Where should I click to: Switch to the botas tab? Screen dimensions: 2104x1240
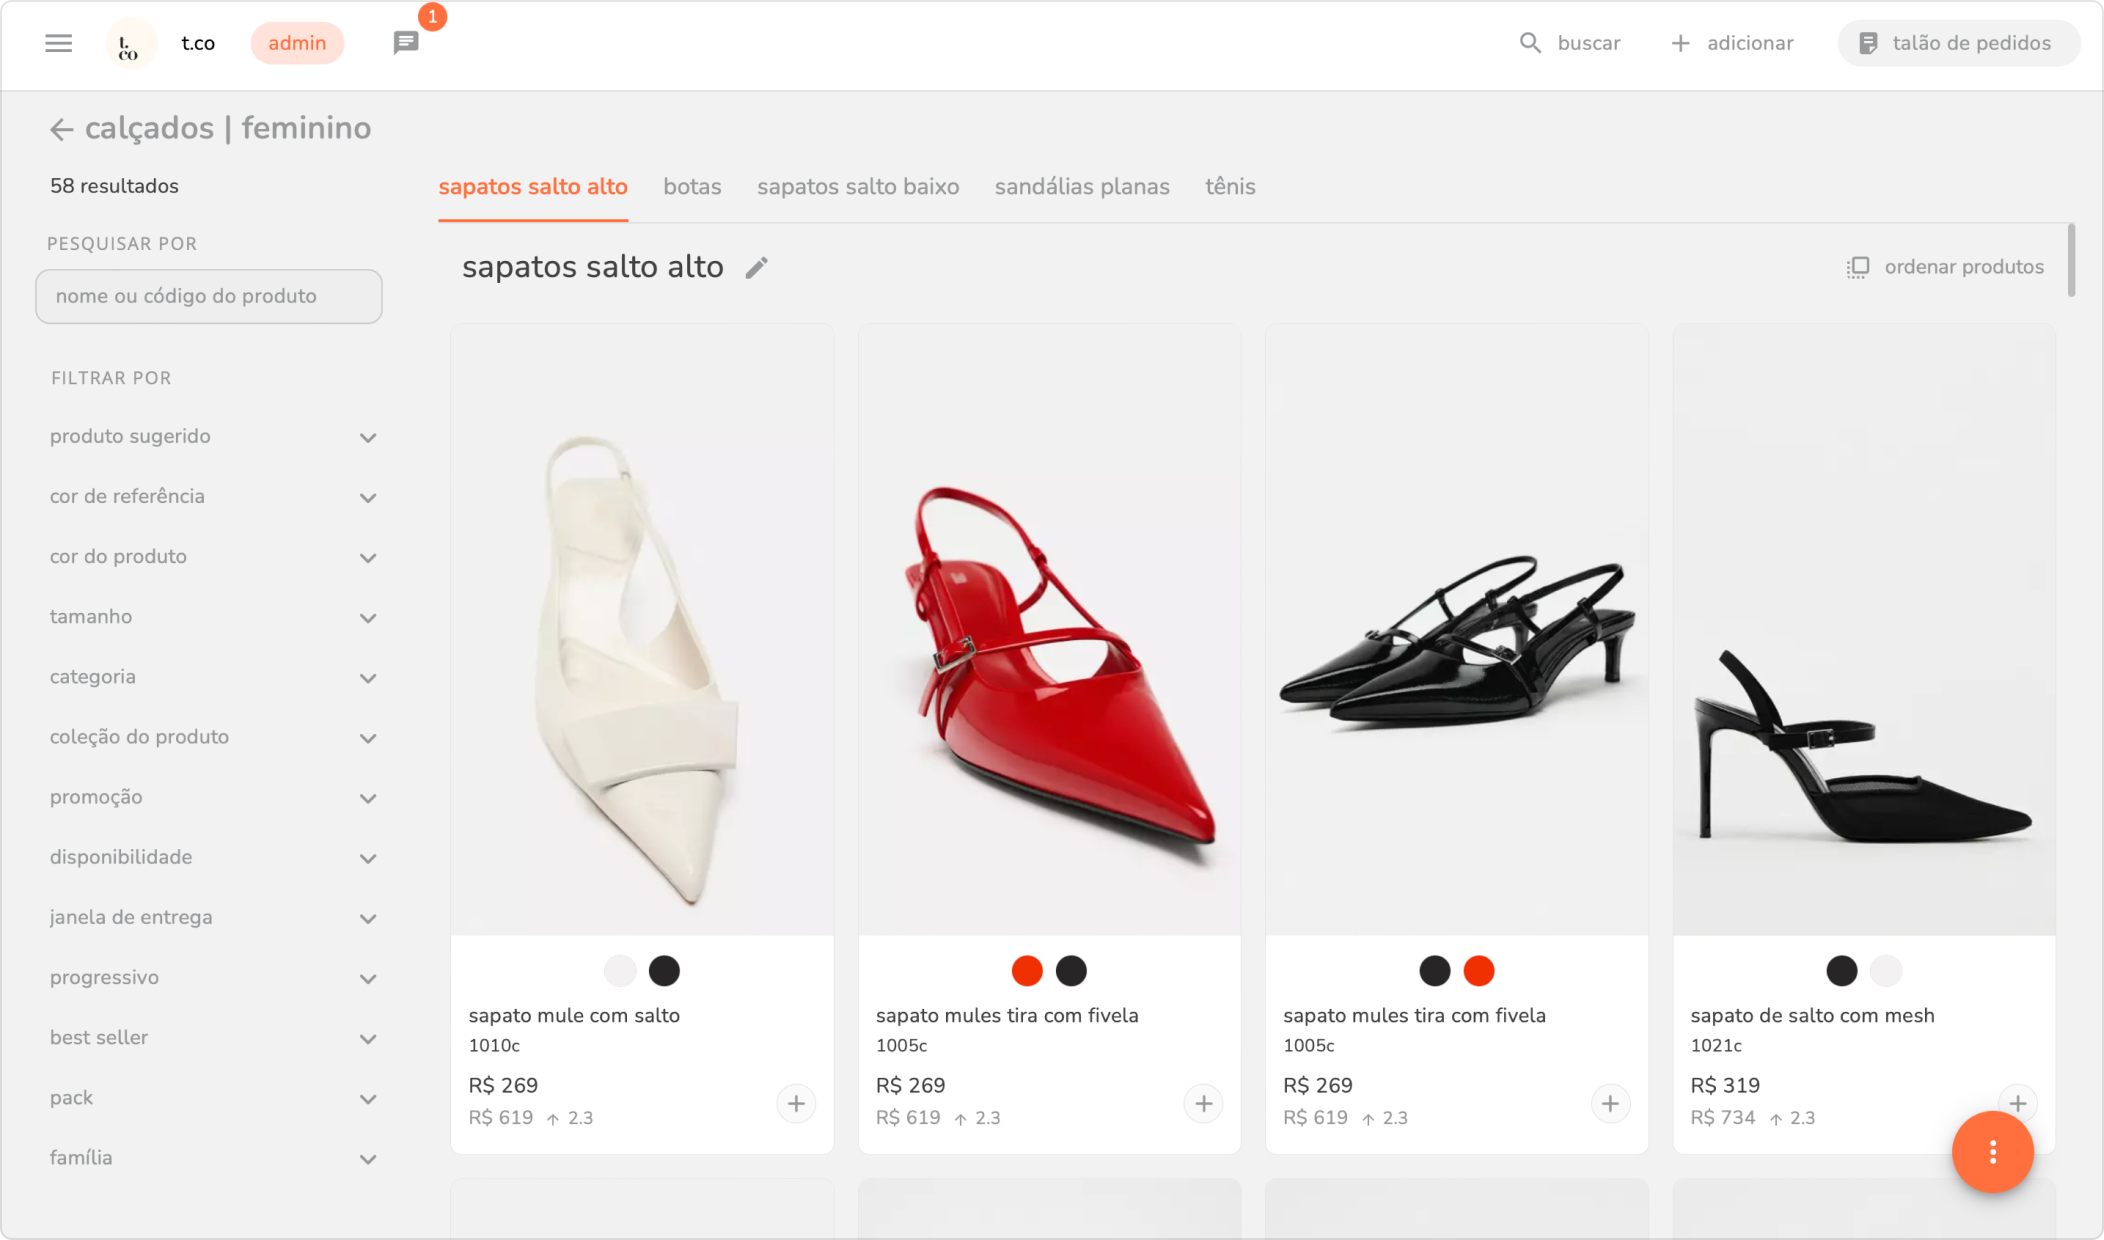pos(692,187)
